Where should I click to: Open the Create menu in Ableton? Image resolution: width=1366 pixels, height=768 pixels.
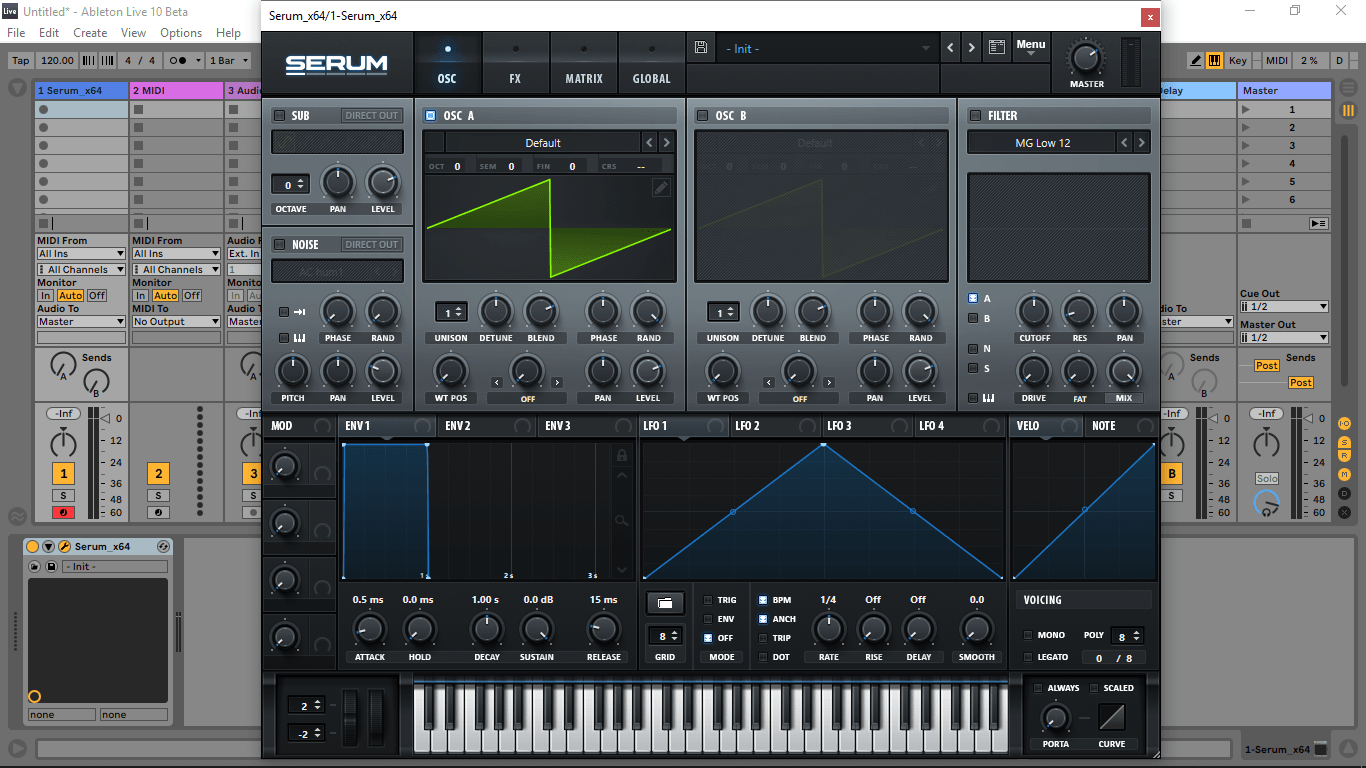90,33
